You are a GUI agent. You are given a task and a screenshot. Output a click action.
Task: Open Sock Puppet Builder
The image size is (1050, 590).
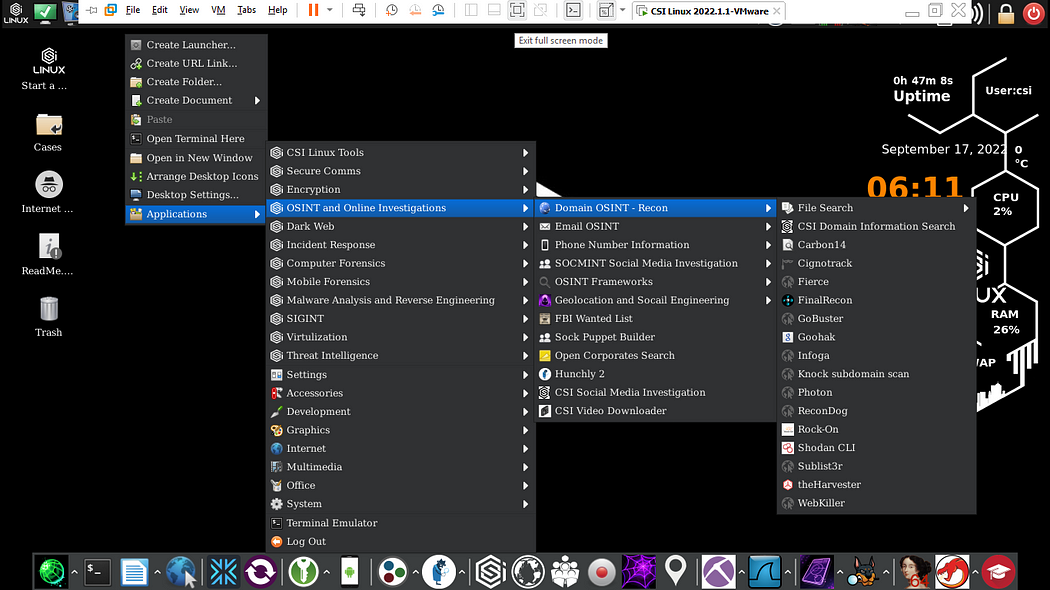(656, 337)
